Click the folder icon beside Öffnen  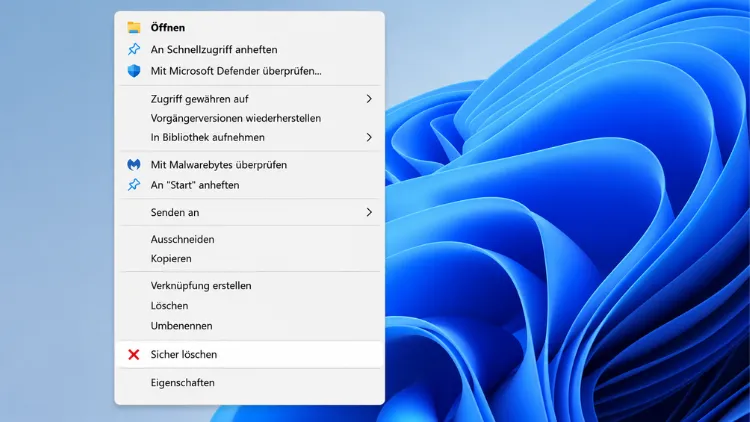[134, 27]
